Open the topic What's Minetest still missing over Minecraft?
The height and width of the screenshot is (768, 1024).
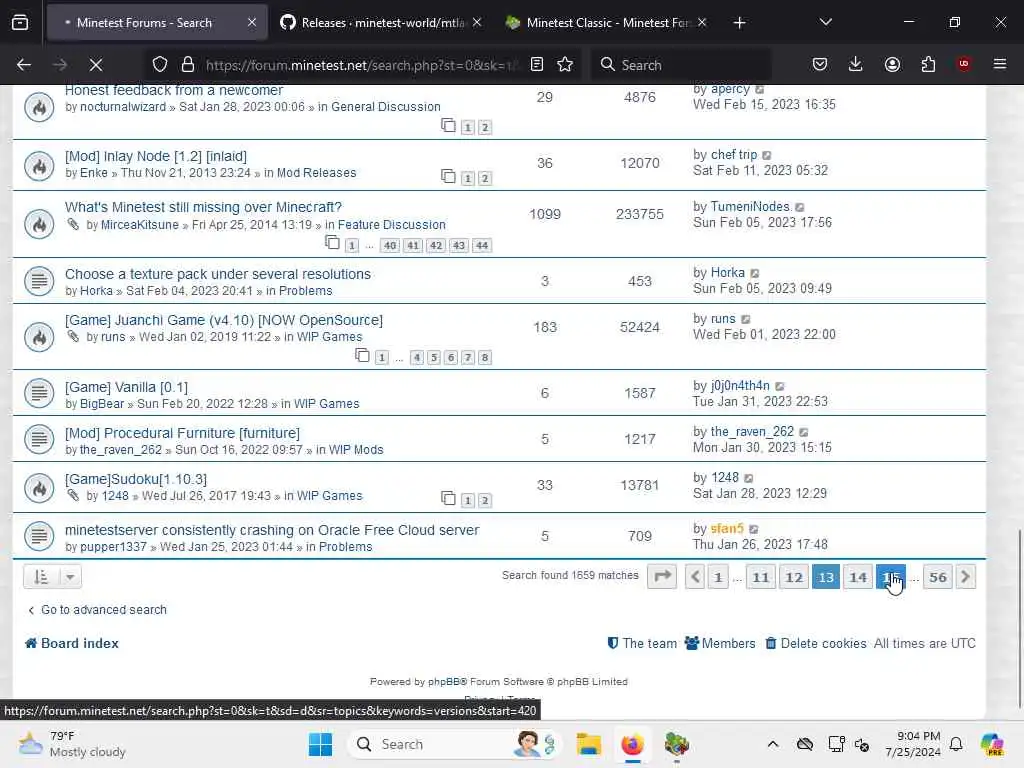click(x=203, y=207)
